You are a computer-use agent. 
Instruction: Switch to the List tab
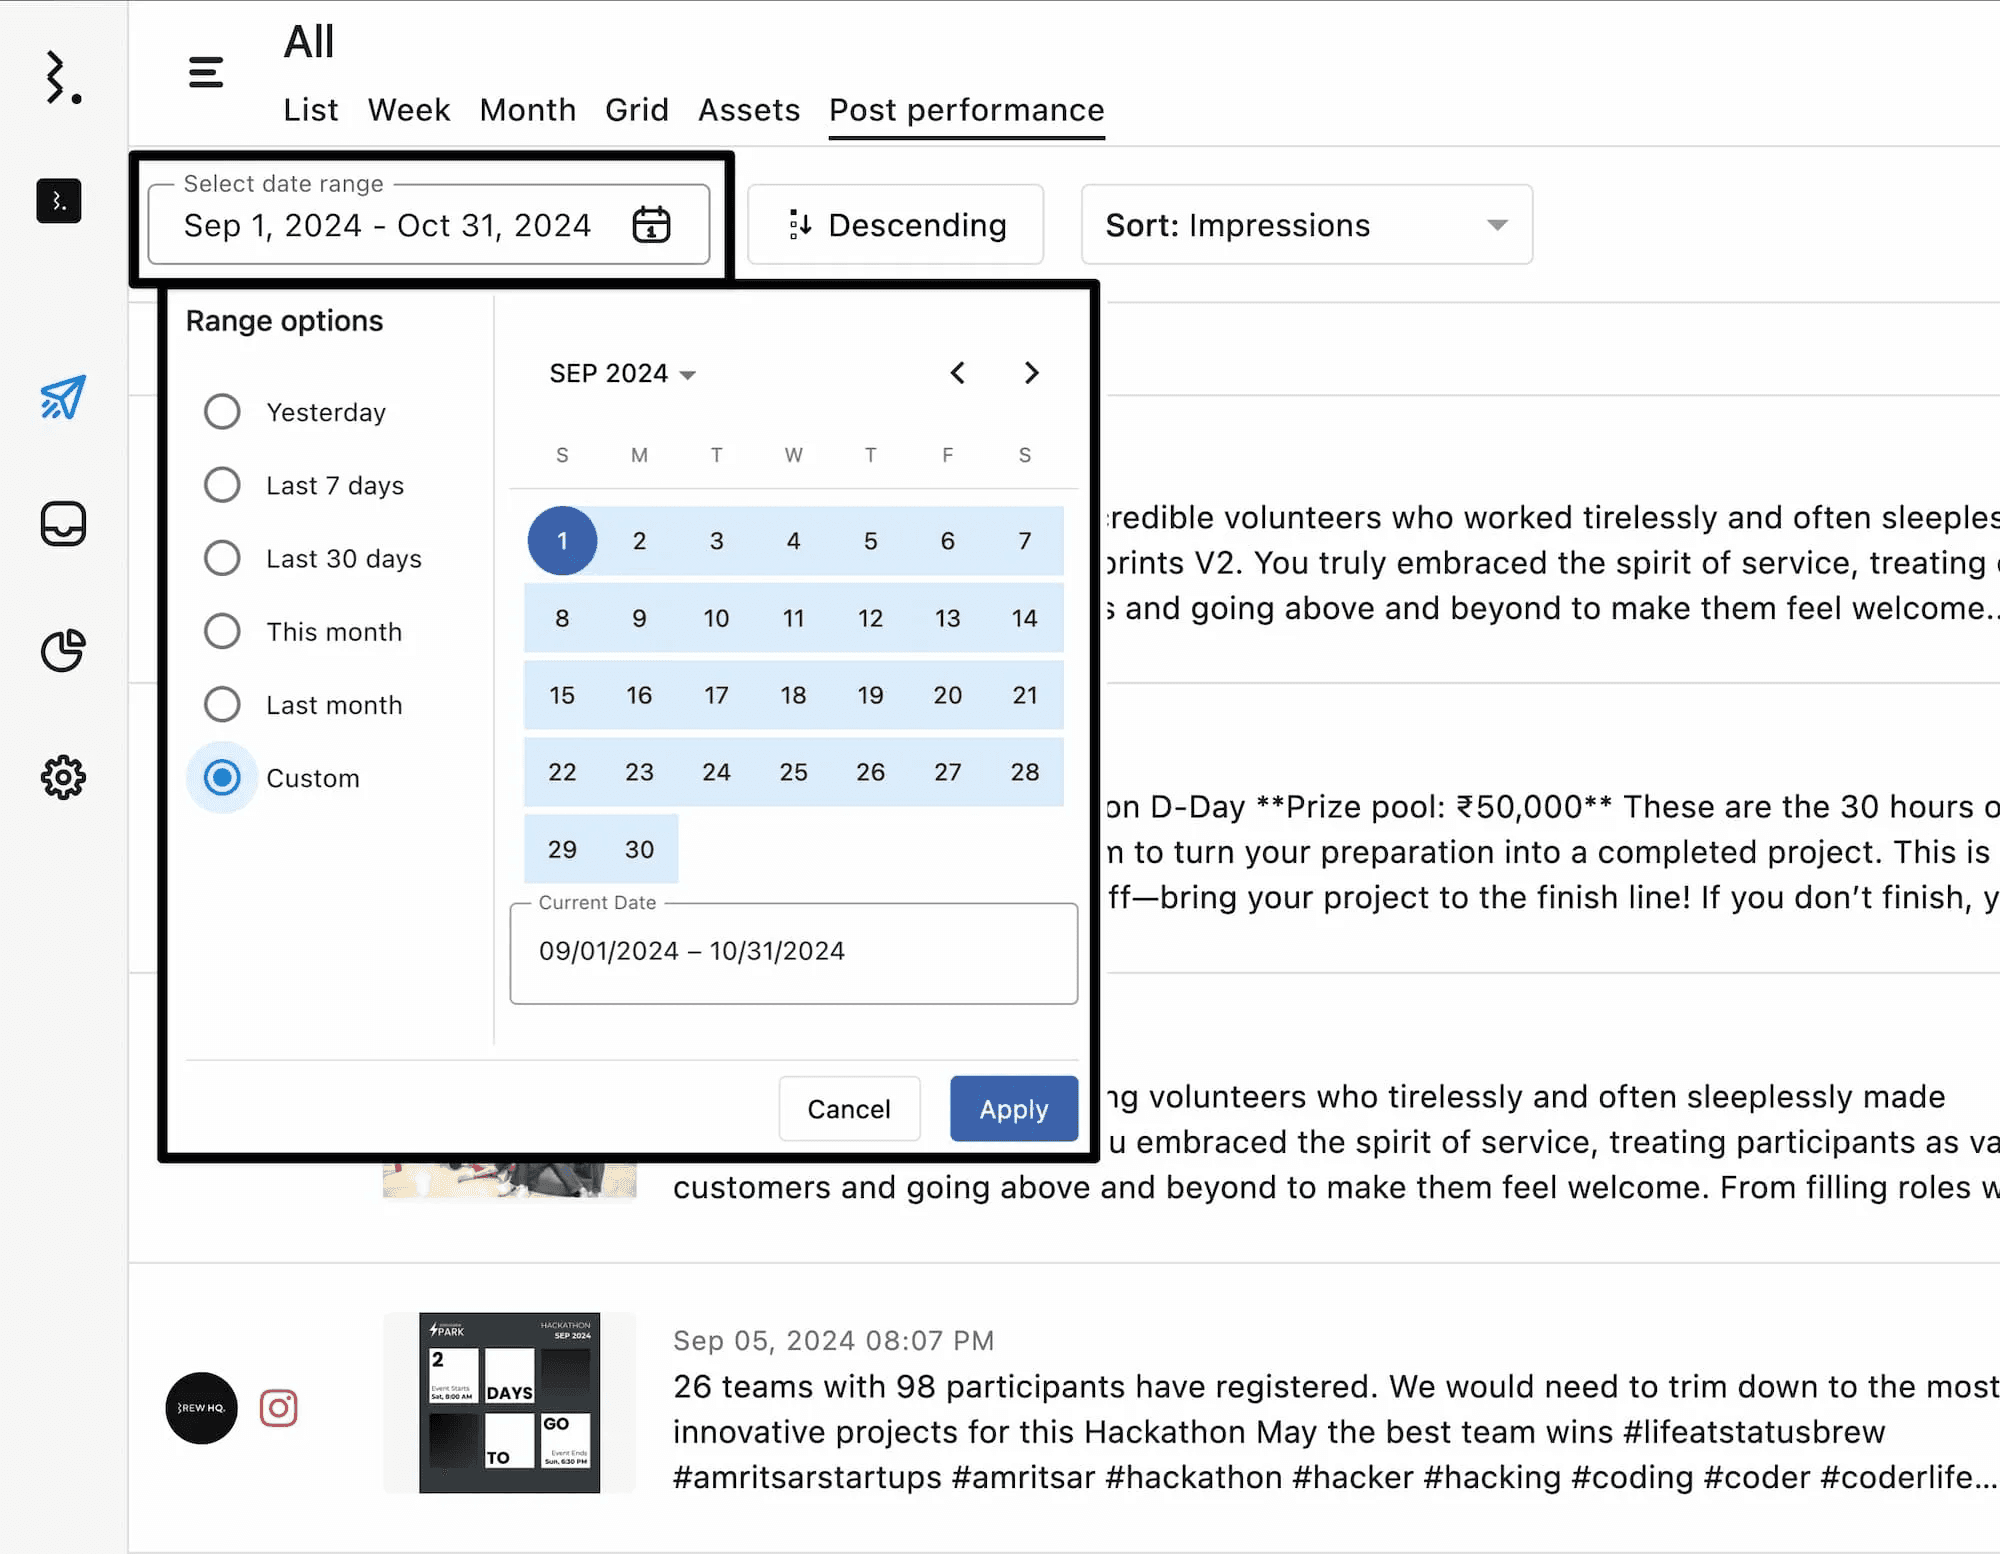click(310, 109)
